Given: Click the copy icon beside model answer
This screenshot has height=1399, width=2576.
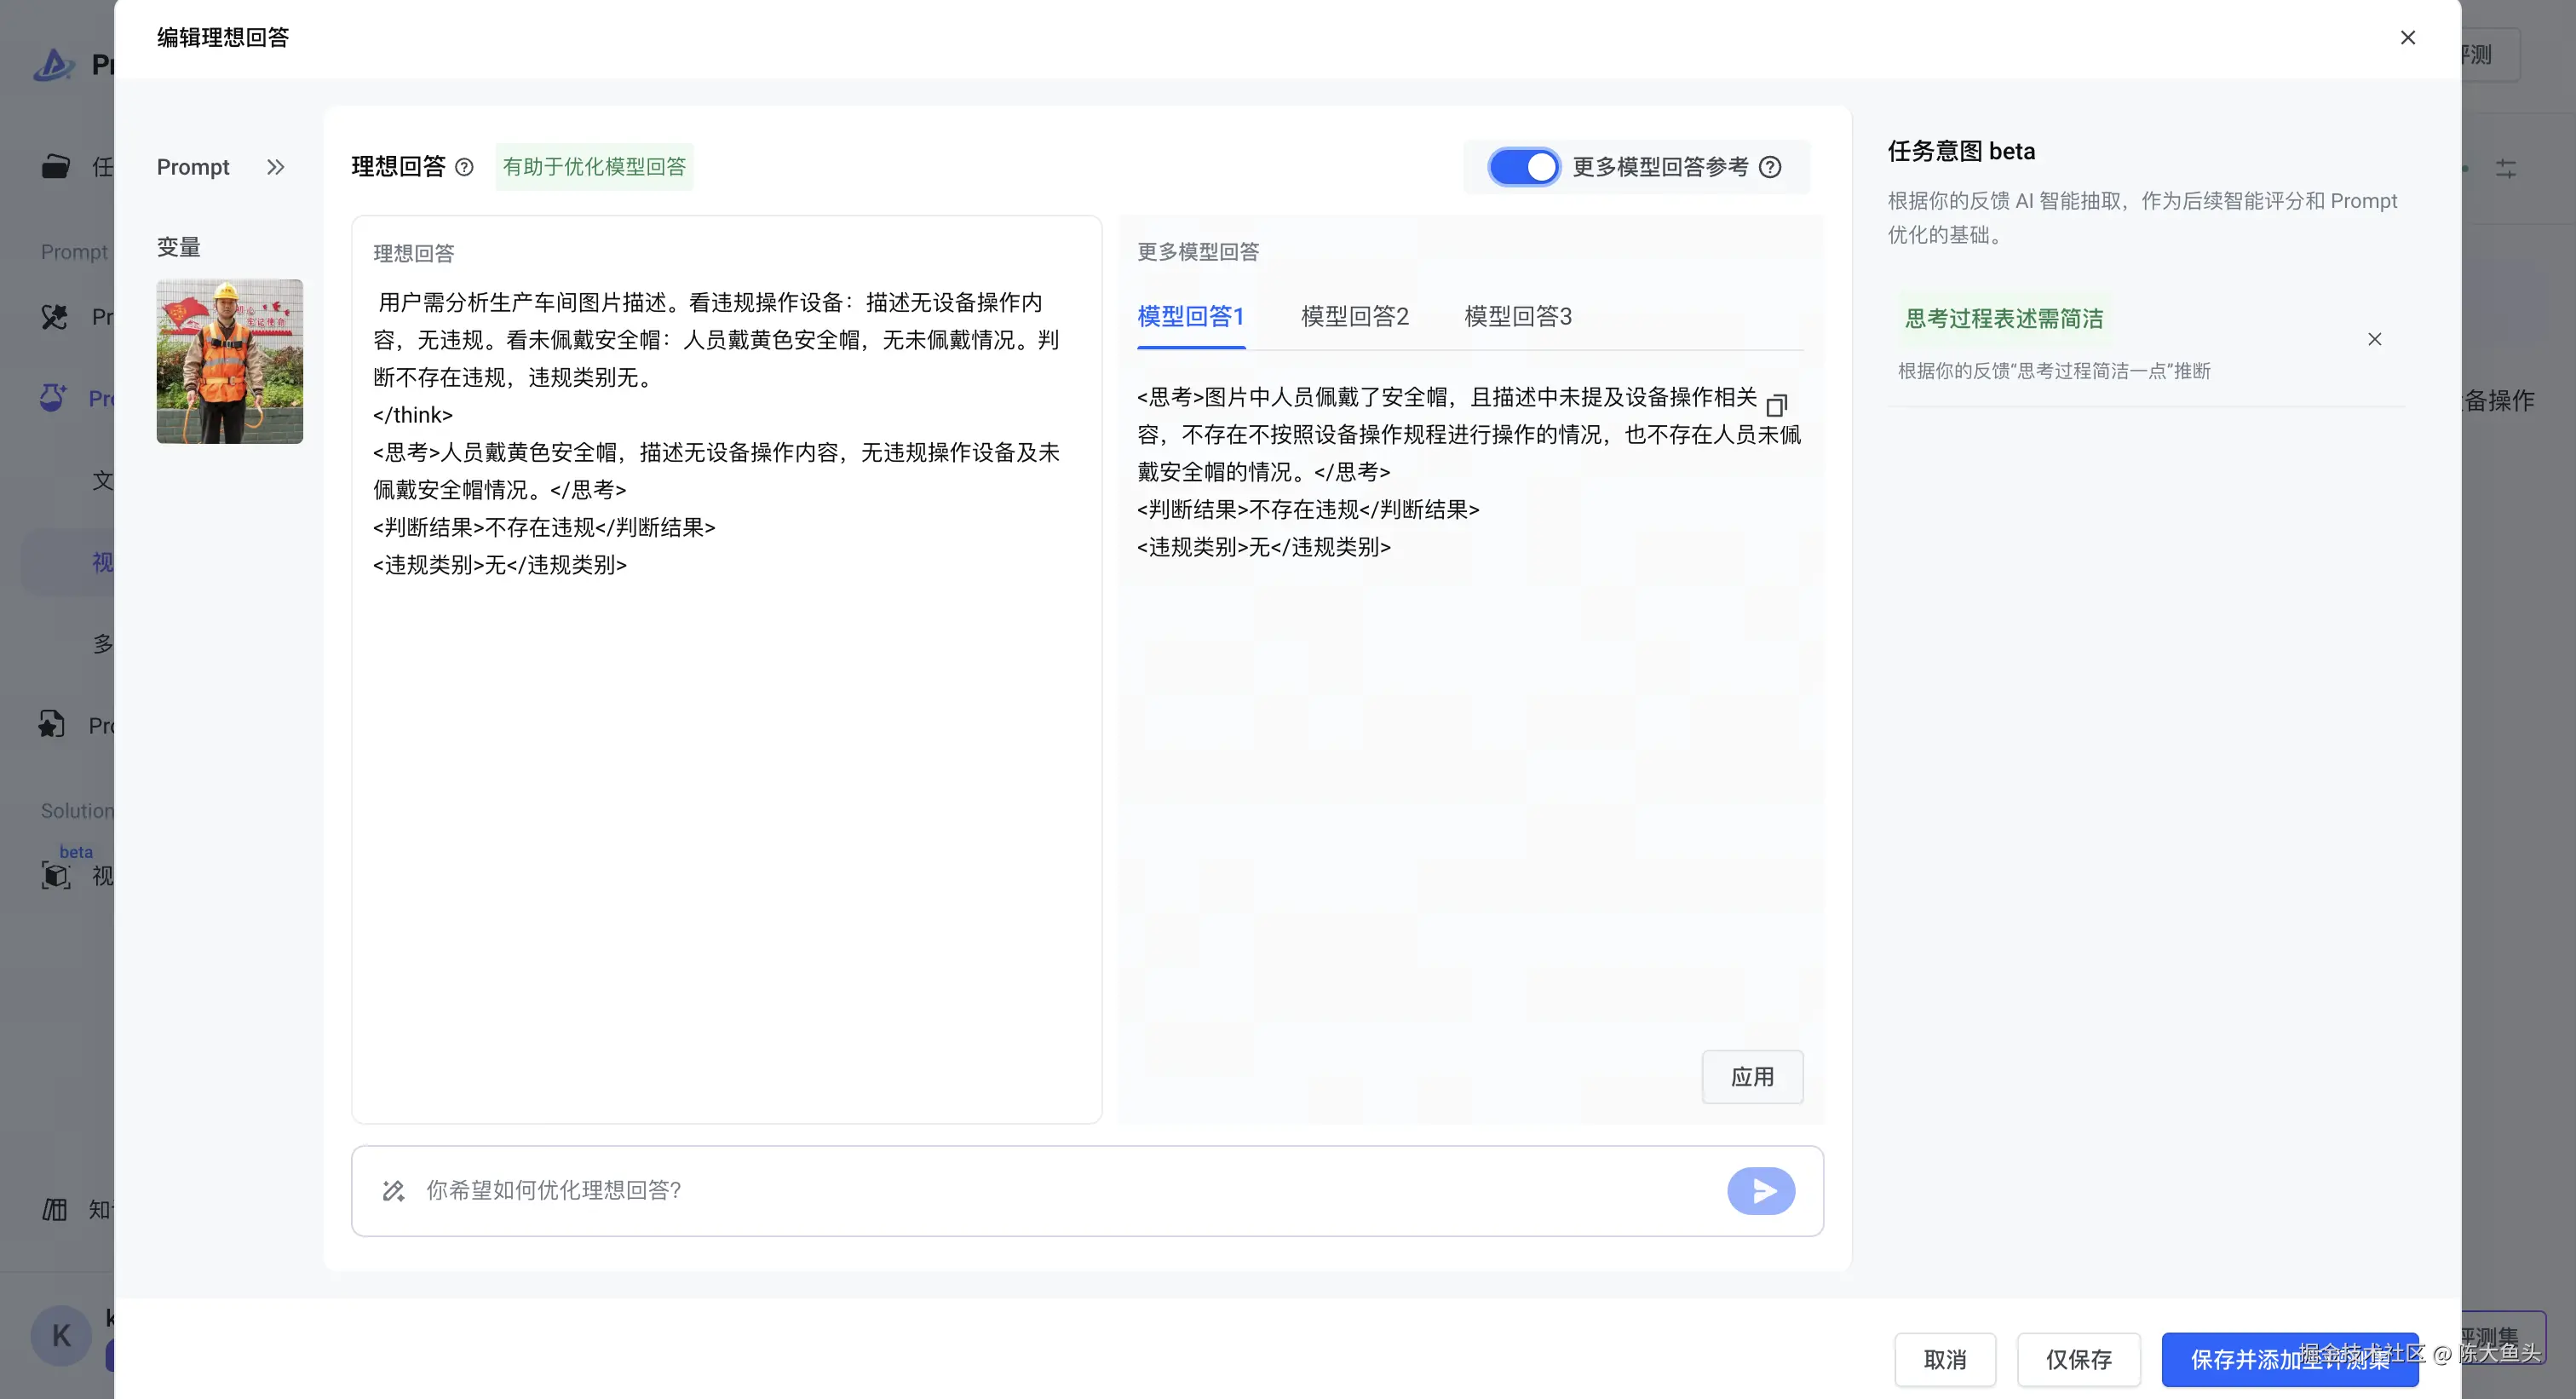Looking at the screenshot, I should 1776,405.
